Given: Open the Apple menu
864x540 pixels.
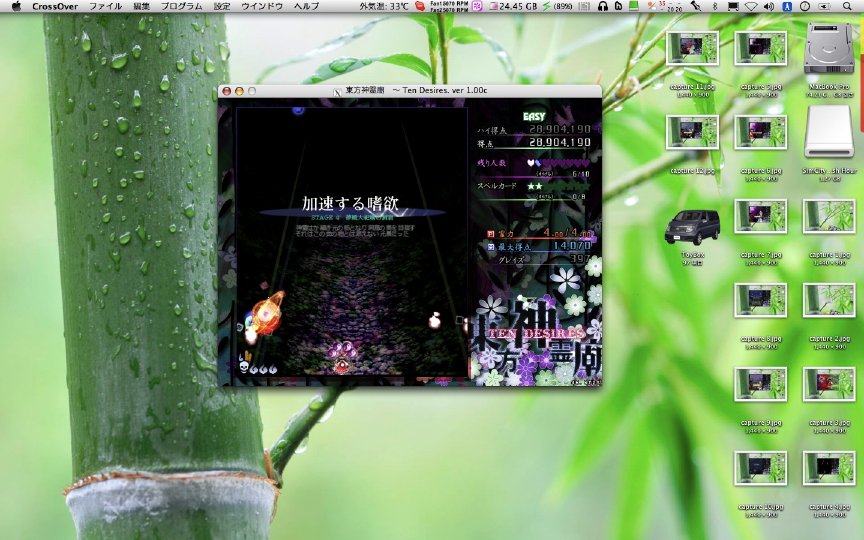Looking at the screenshot, I should [16, 6].
